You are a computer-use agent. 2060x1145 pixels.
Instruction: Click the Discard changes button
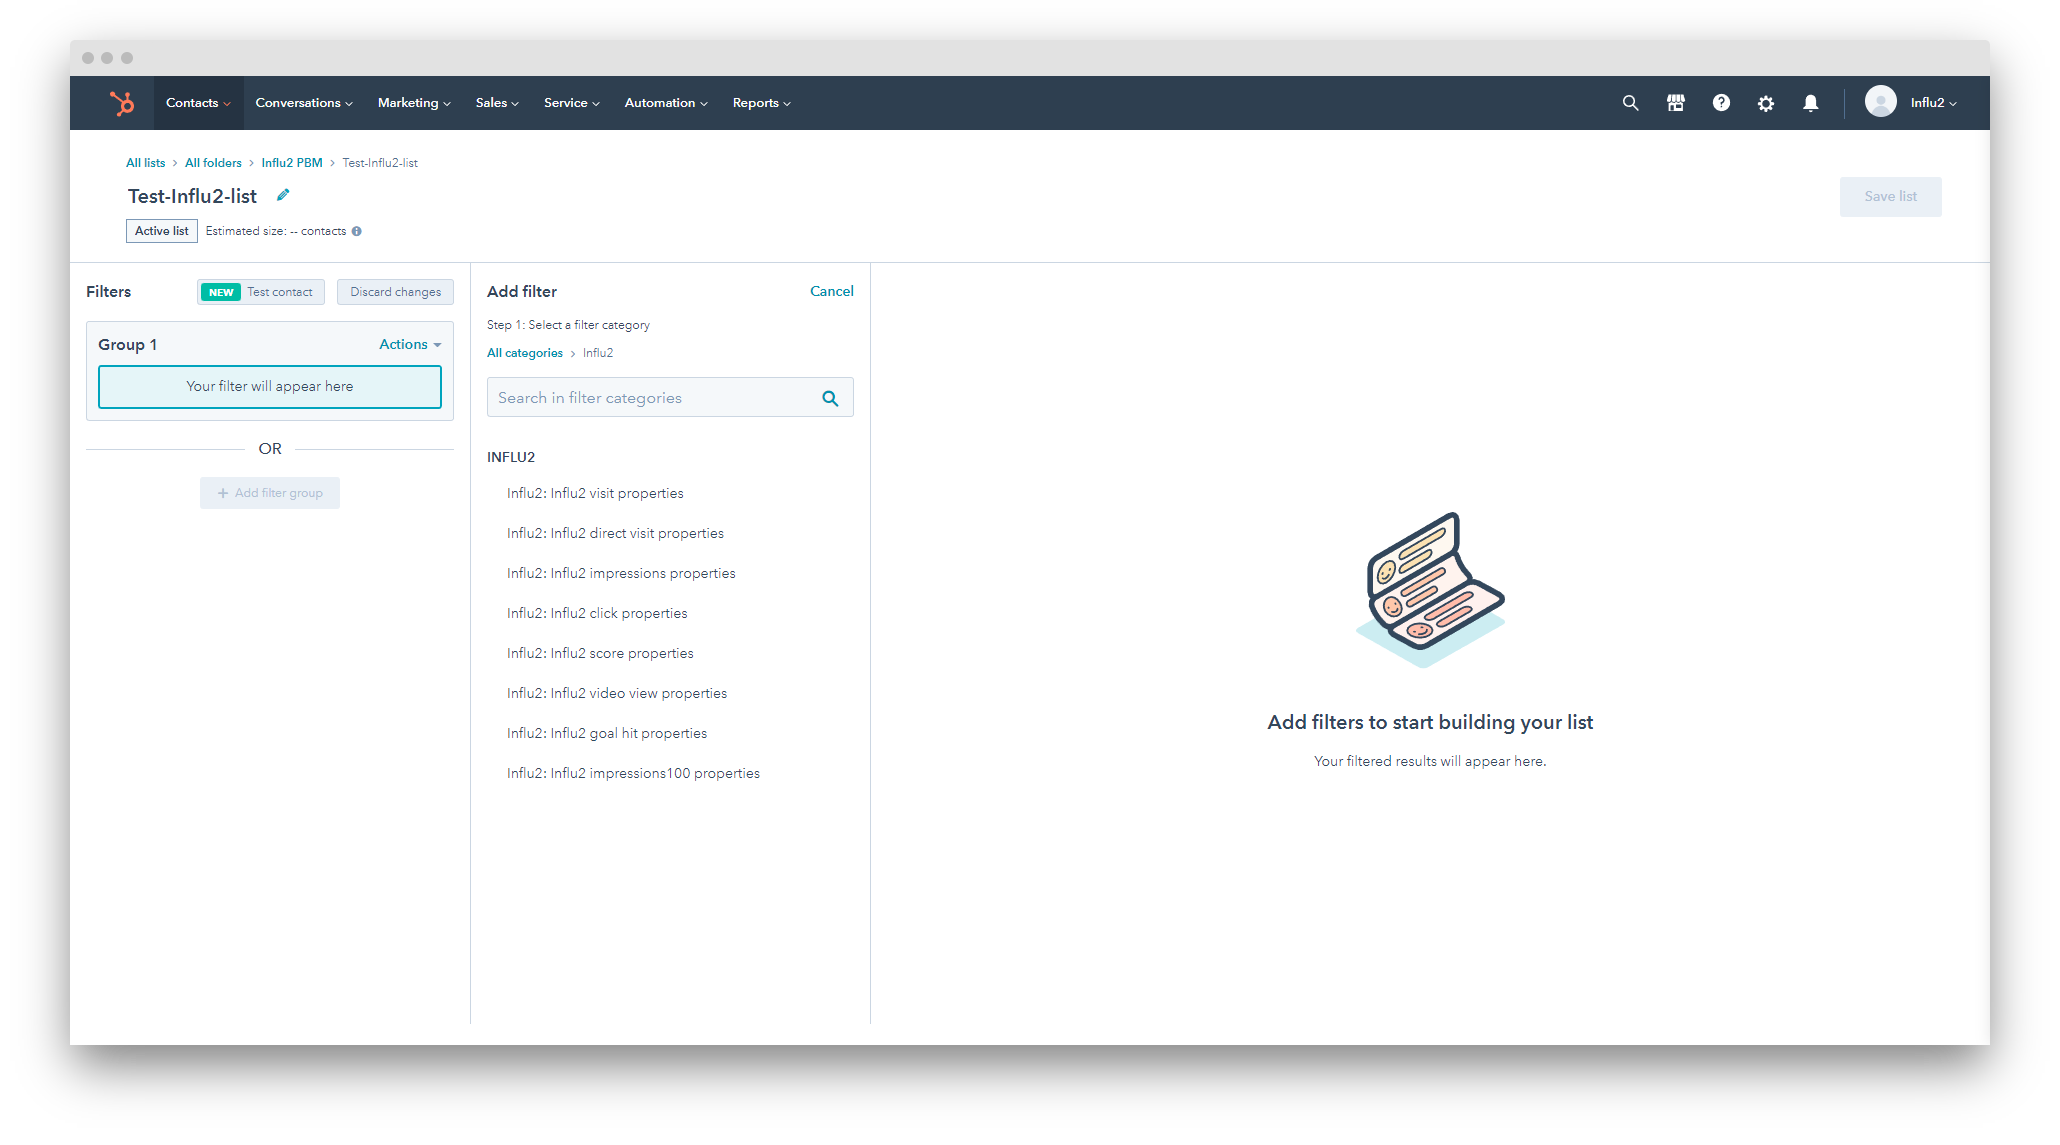395,292
